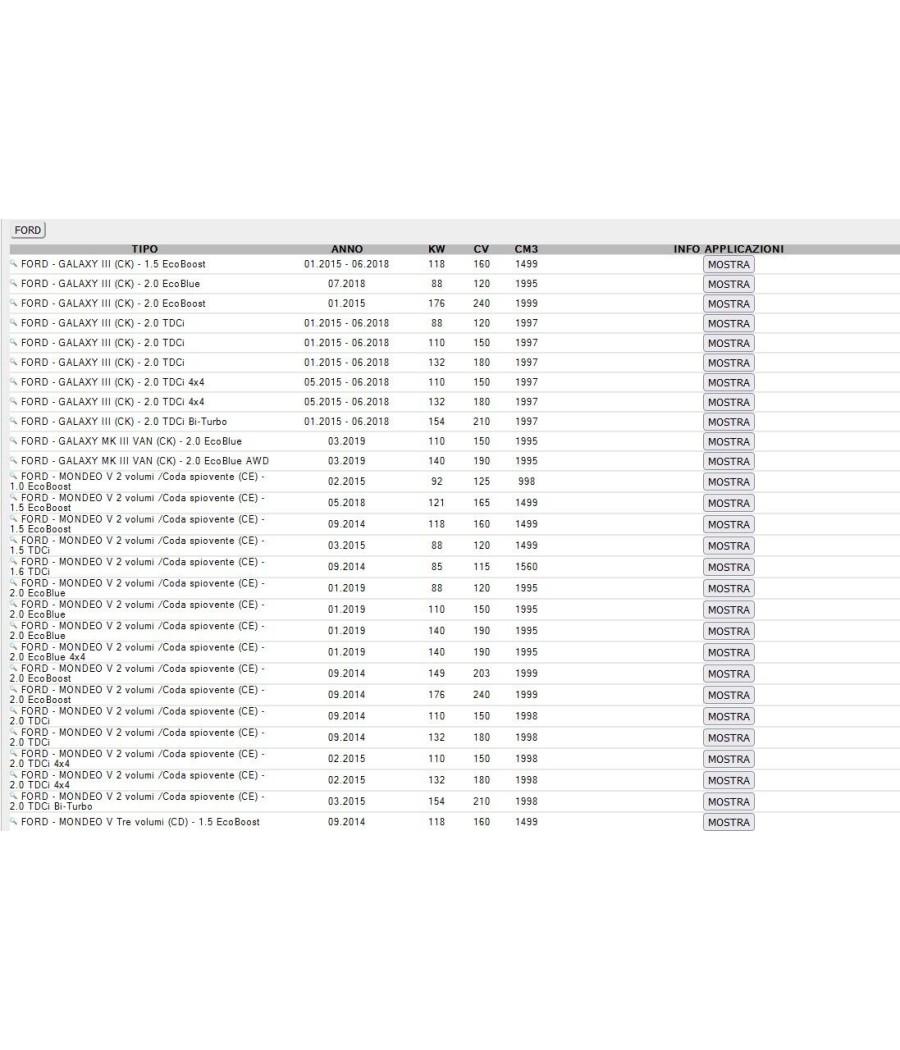This screenshot has width=900, height=1050.
Task: Click date 05.2018 in Mondeo row
Action: pyautogui.click(x=347, y=503)
